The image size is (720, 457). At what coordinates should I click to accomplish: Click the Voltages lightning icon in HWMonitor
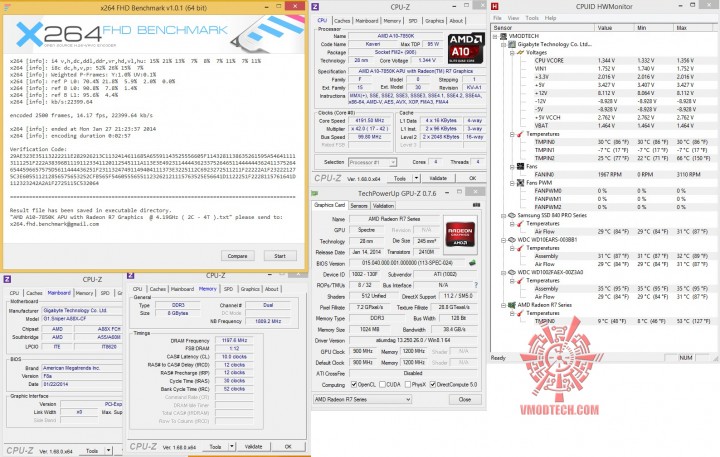[520, 53]
